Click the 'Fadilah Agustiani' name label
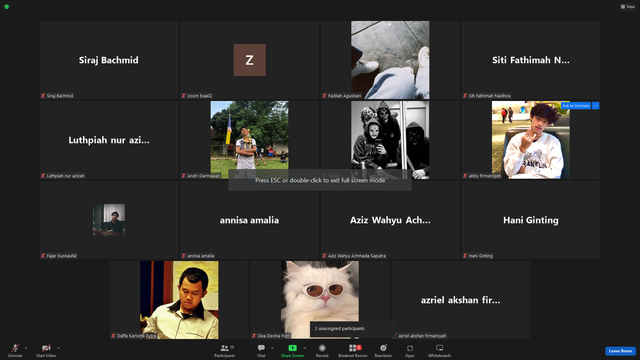The image size is (640, 360). click(x=344, y=96)
